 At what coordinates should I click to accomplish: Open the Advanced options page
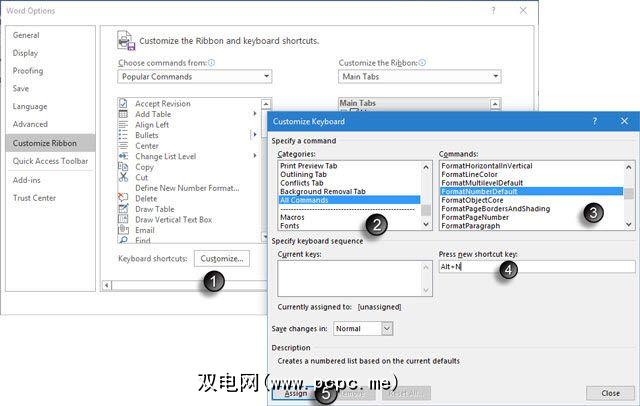[30, 124]
